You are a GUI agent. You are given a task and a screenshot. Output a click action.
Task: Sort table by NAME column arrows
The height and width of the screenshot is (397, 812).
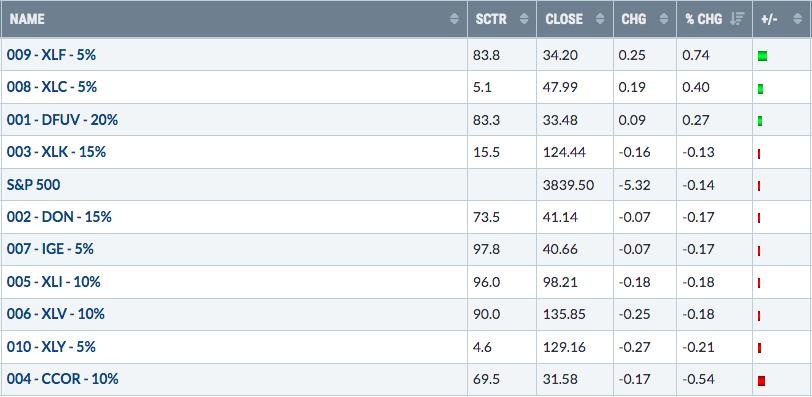point(454,19)
